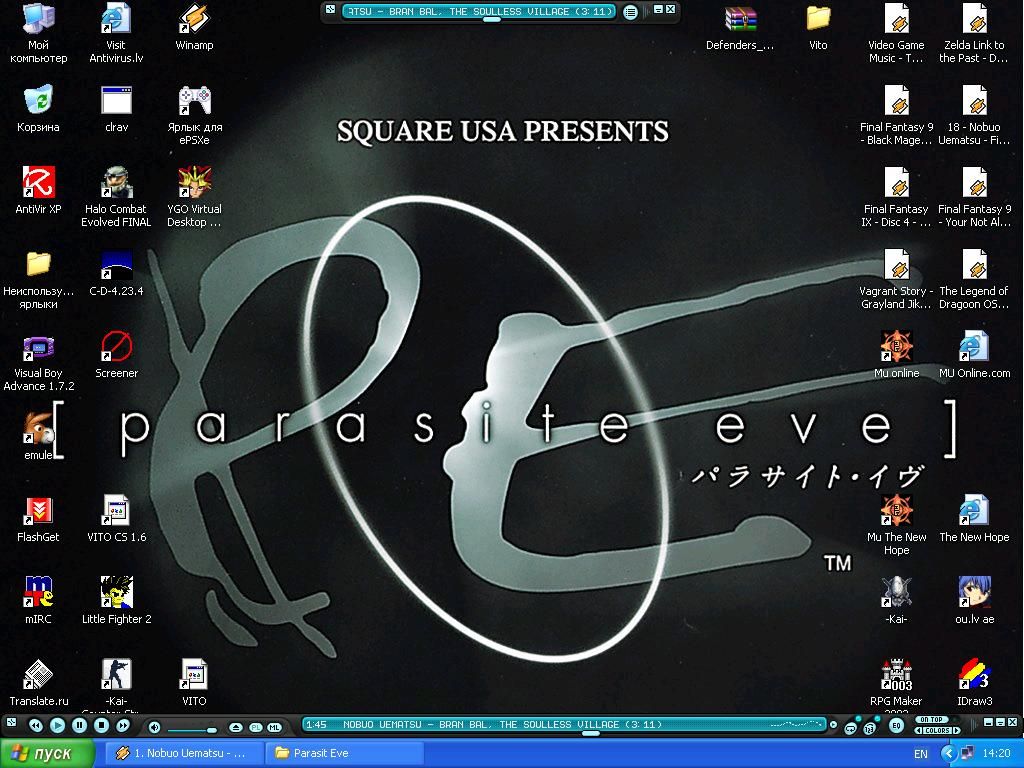This screenshot has width=1024, height=768.
Task: Open Мой компьютер desktop icon
Action: (39, 33)
